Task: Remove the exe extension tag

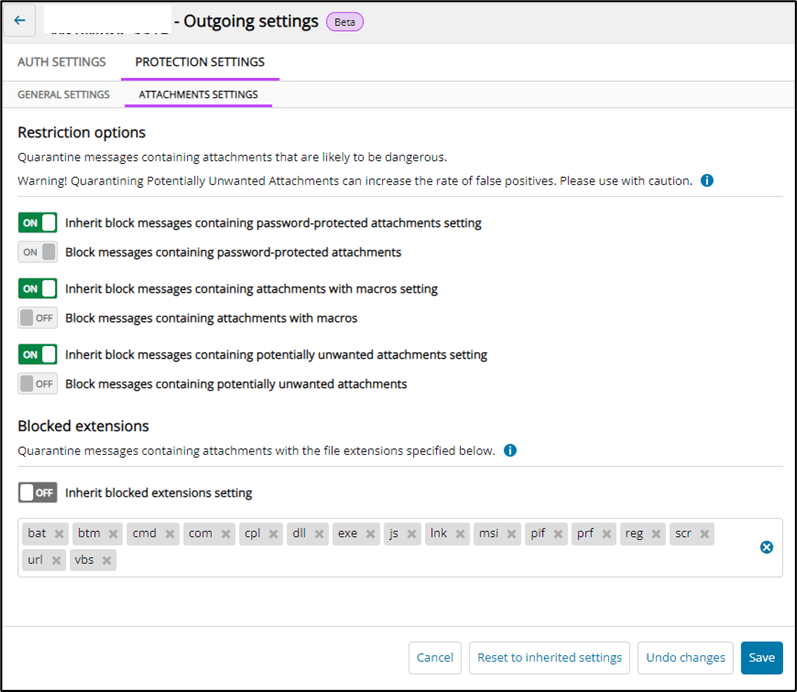Action: point(371,534)
